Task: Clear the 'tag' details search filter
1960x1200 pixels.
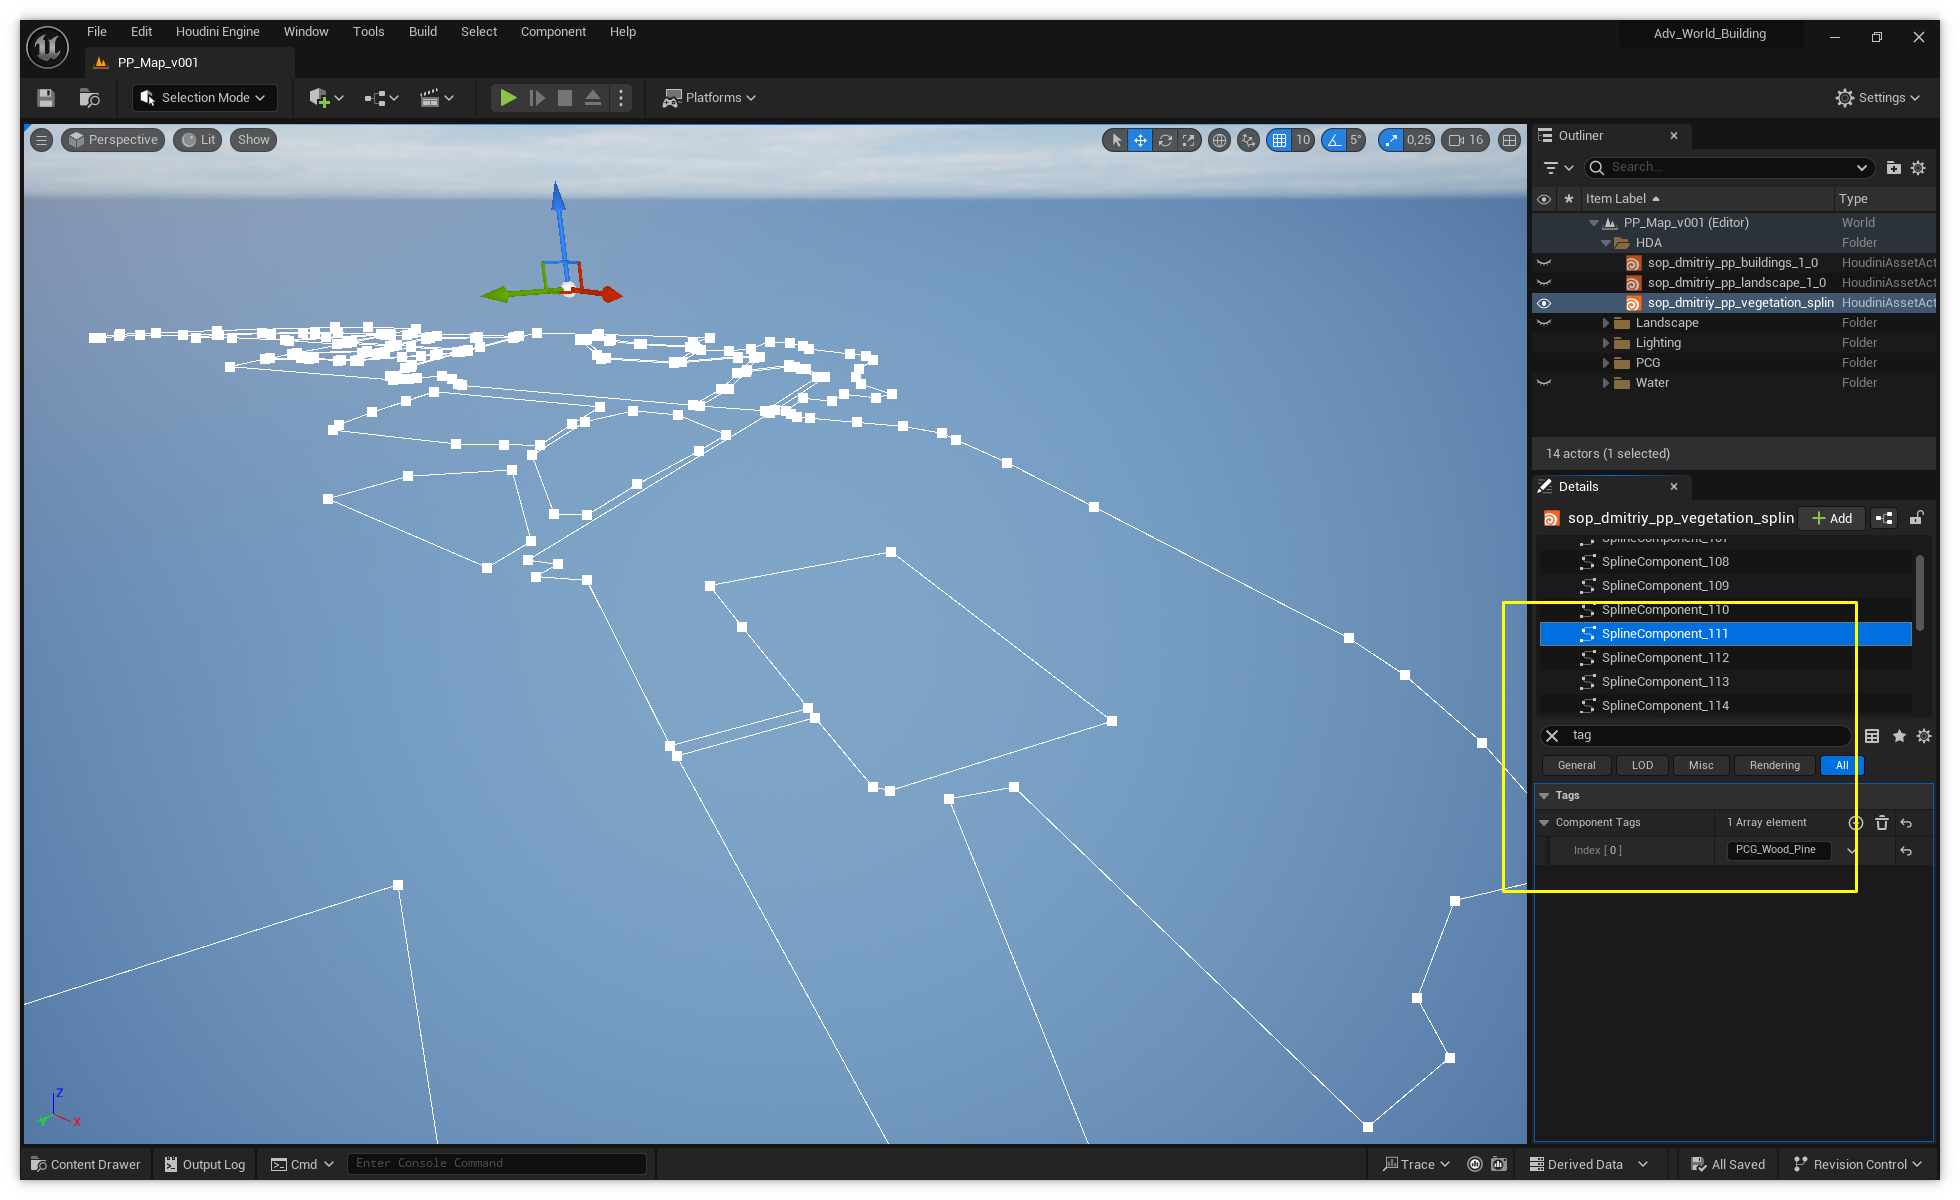Action: (1552, 736)
